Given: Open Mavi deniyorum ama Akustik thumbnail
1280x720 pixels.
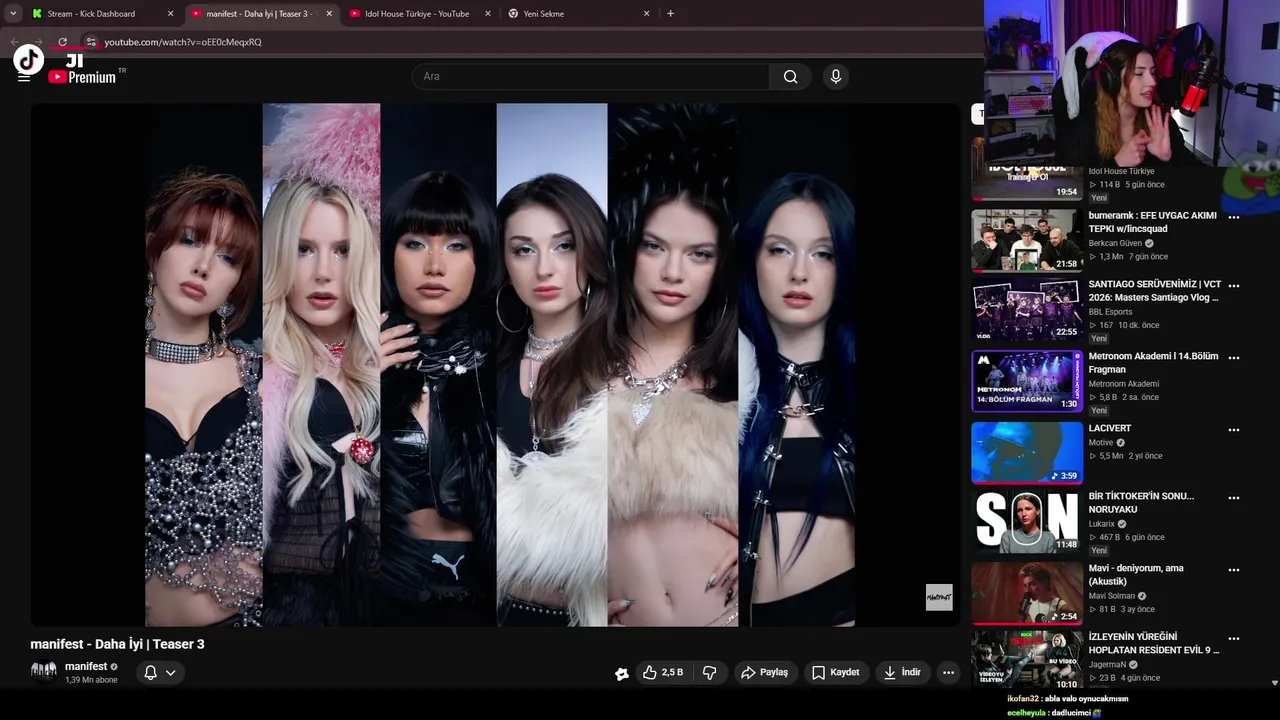Looking at the screenshot, I should [x=1027, y=593].
